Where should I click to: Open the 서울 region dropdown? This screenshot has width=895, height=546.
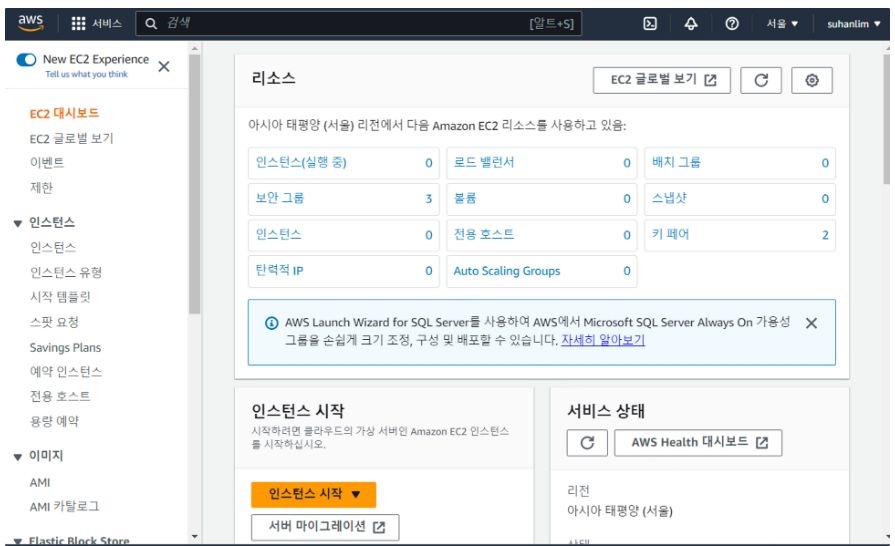click(x=782, y=23)
